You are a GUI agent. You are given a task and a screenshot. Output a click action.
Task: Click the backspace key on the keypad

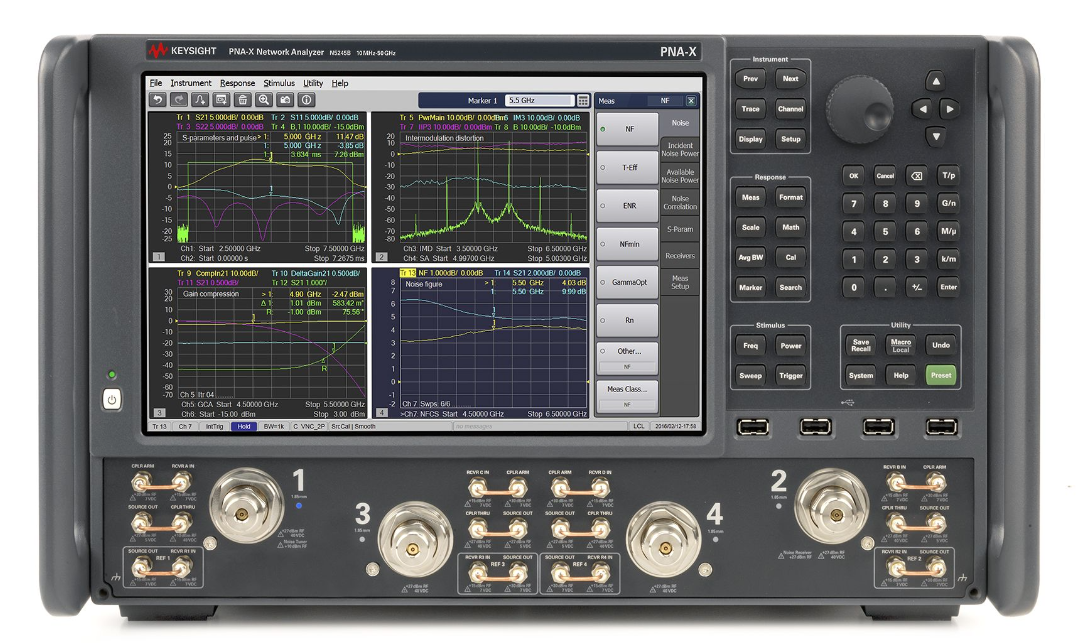point(917,176)
